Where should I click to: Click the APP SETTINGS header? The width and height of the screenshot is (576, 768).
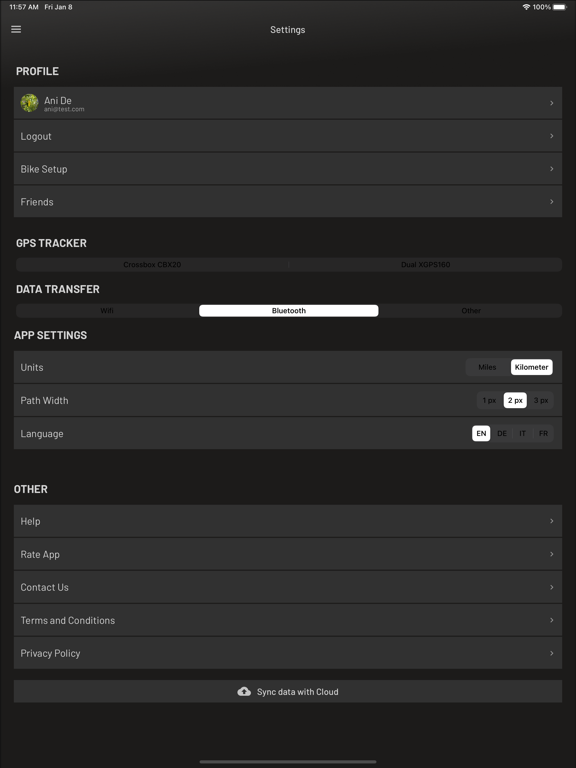click(50, 335)
